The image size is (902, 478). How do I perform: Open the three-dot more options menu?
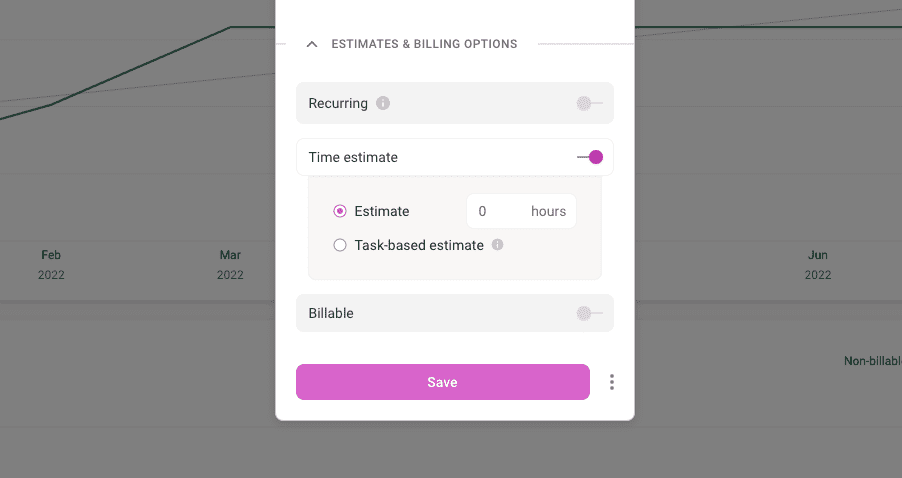(612, 382)
